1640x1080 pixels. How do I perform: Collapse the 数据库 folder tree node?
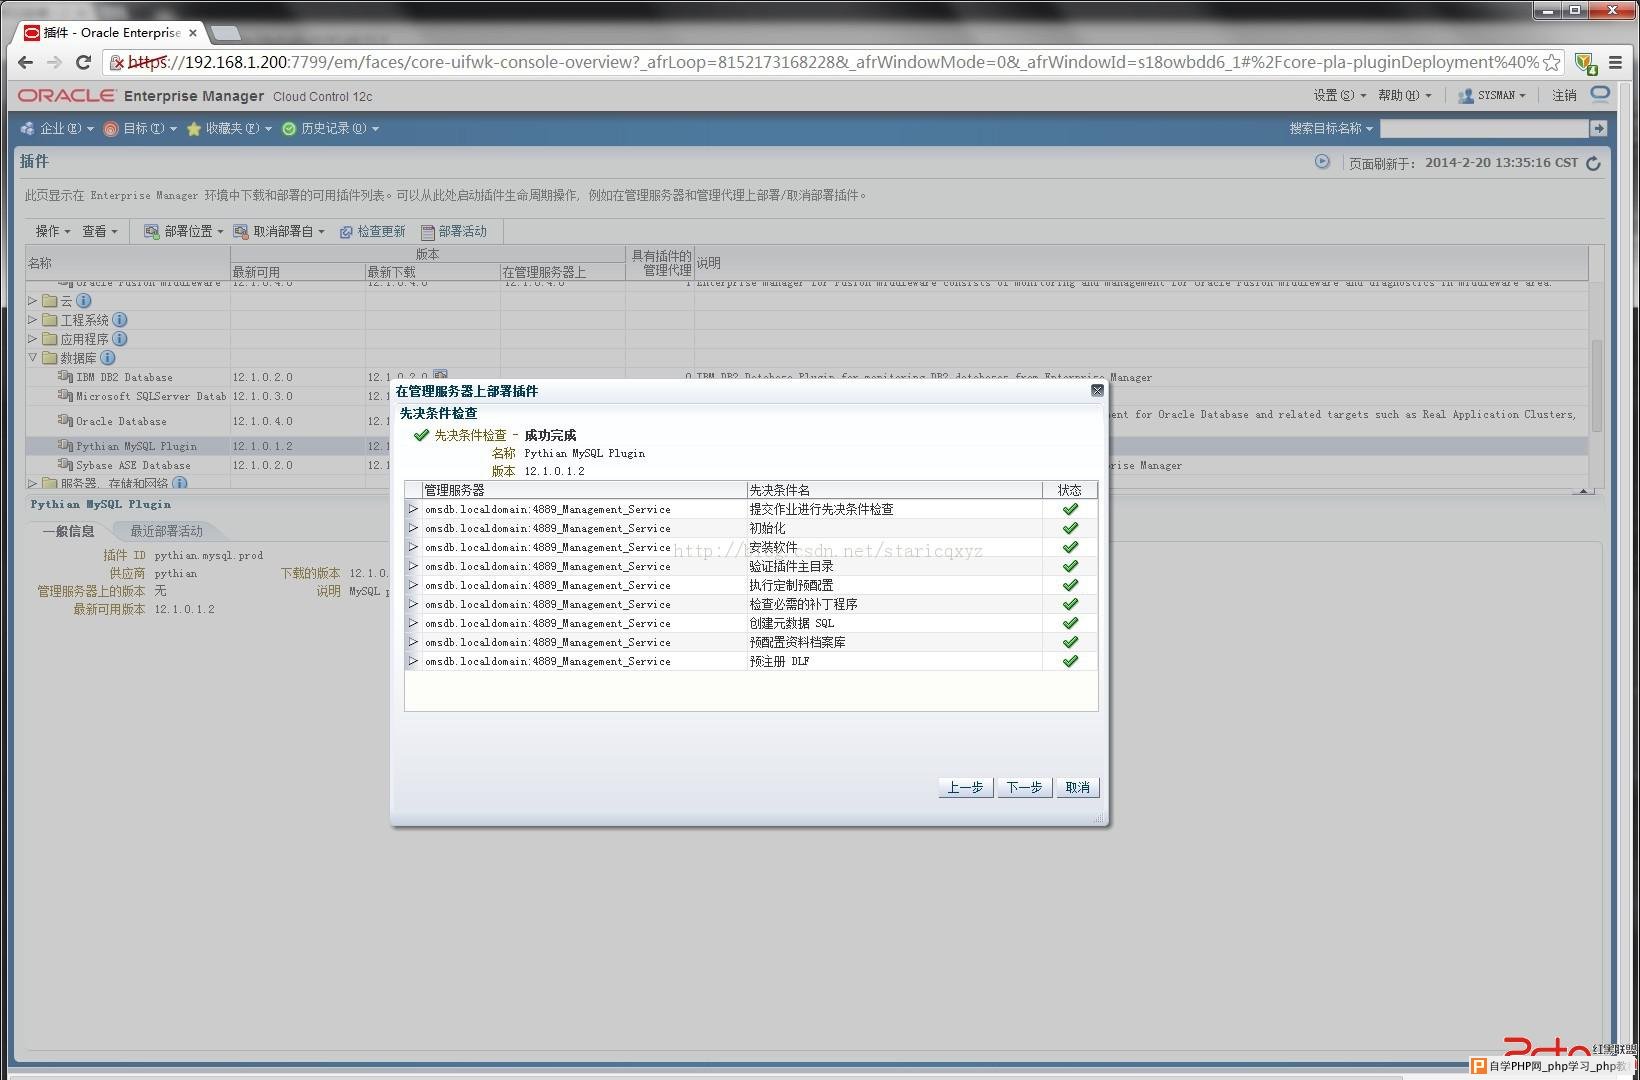[x=33, y=358]
